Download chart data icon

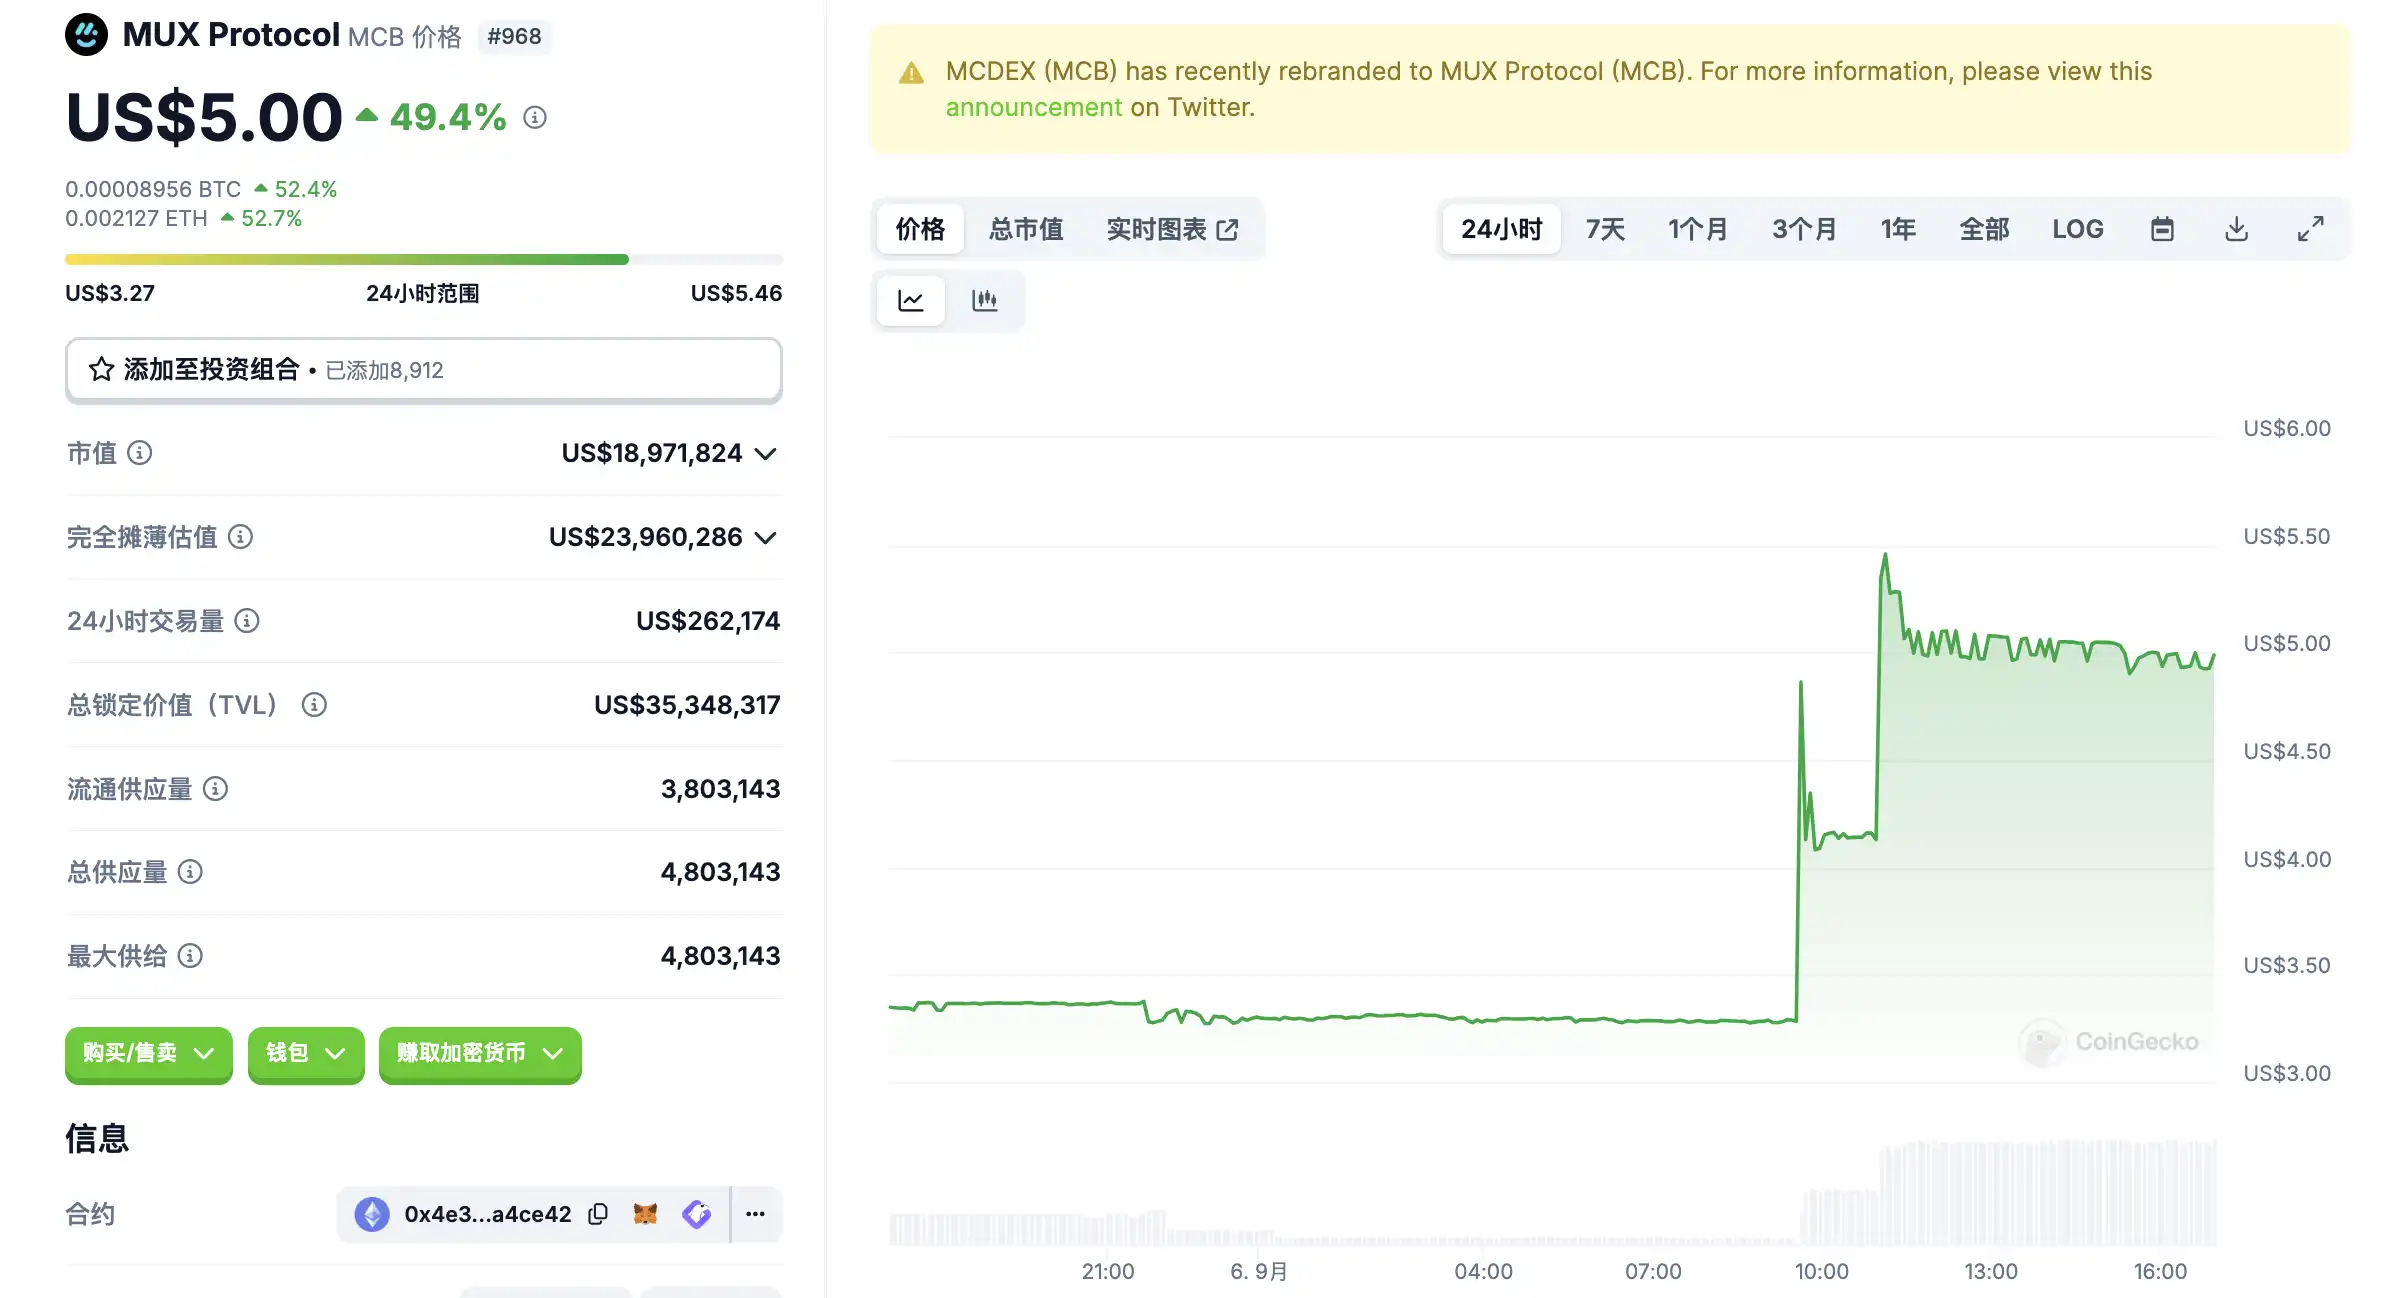tap(2236, 229)
